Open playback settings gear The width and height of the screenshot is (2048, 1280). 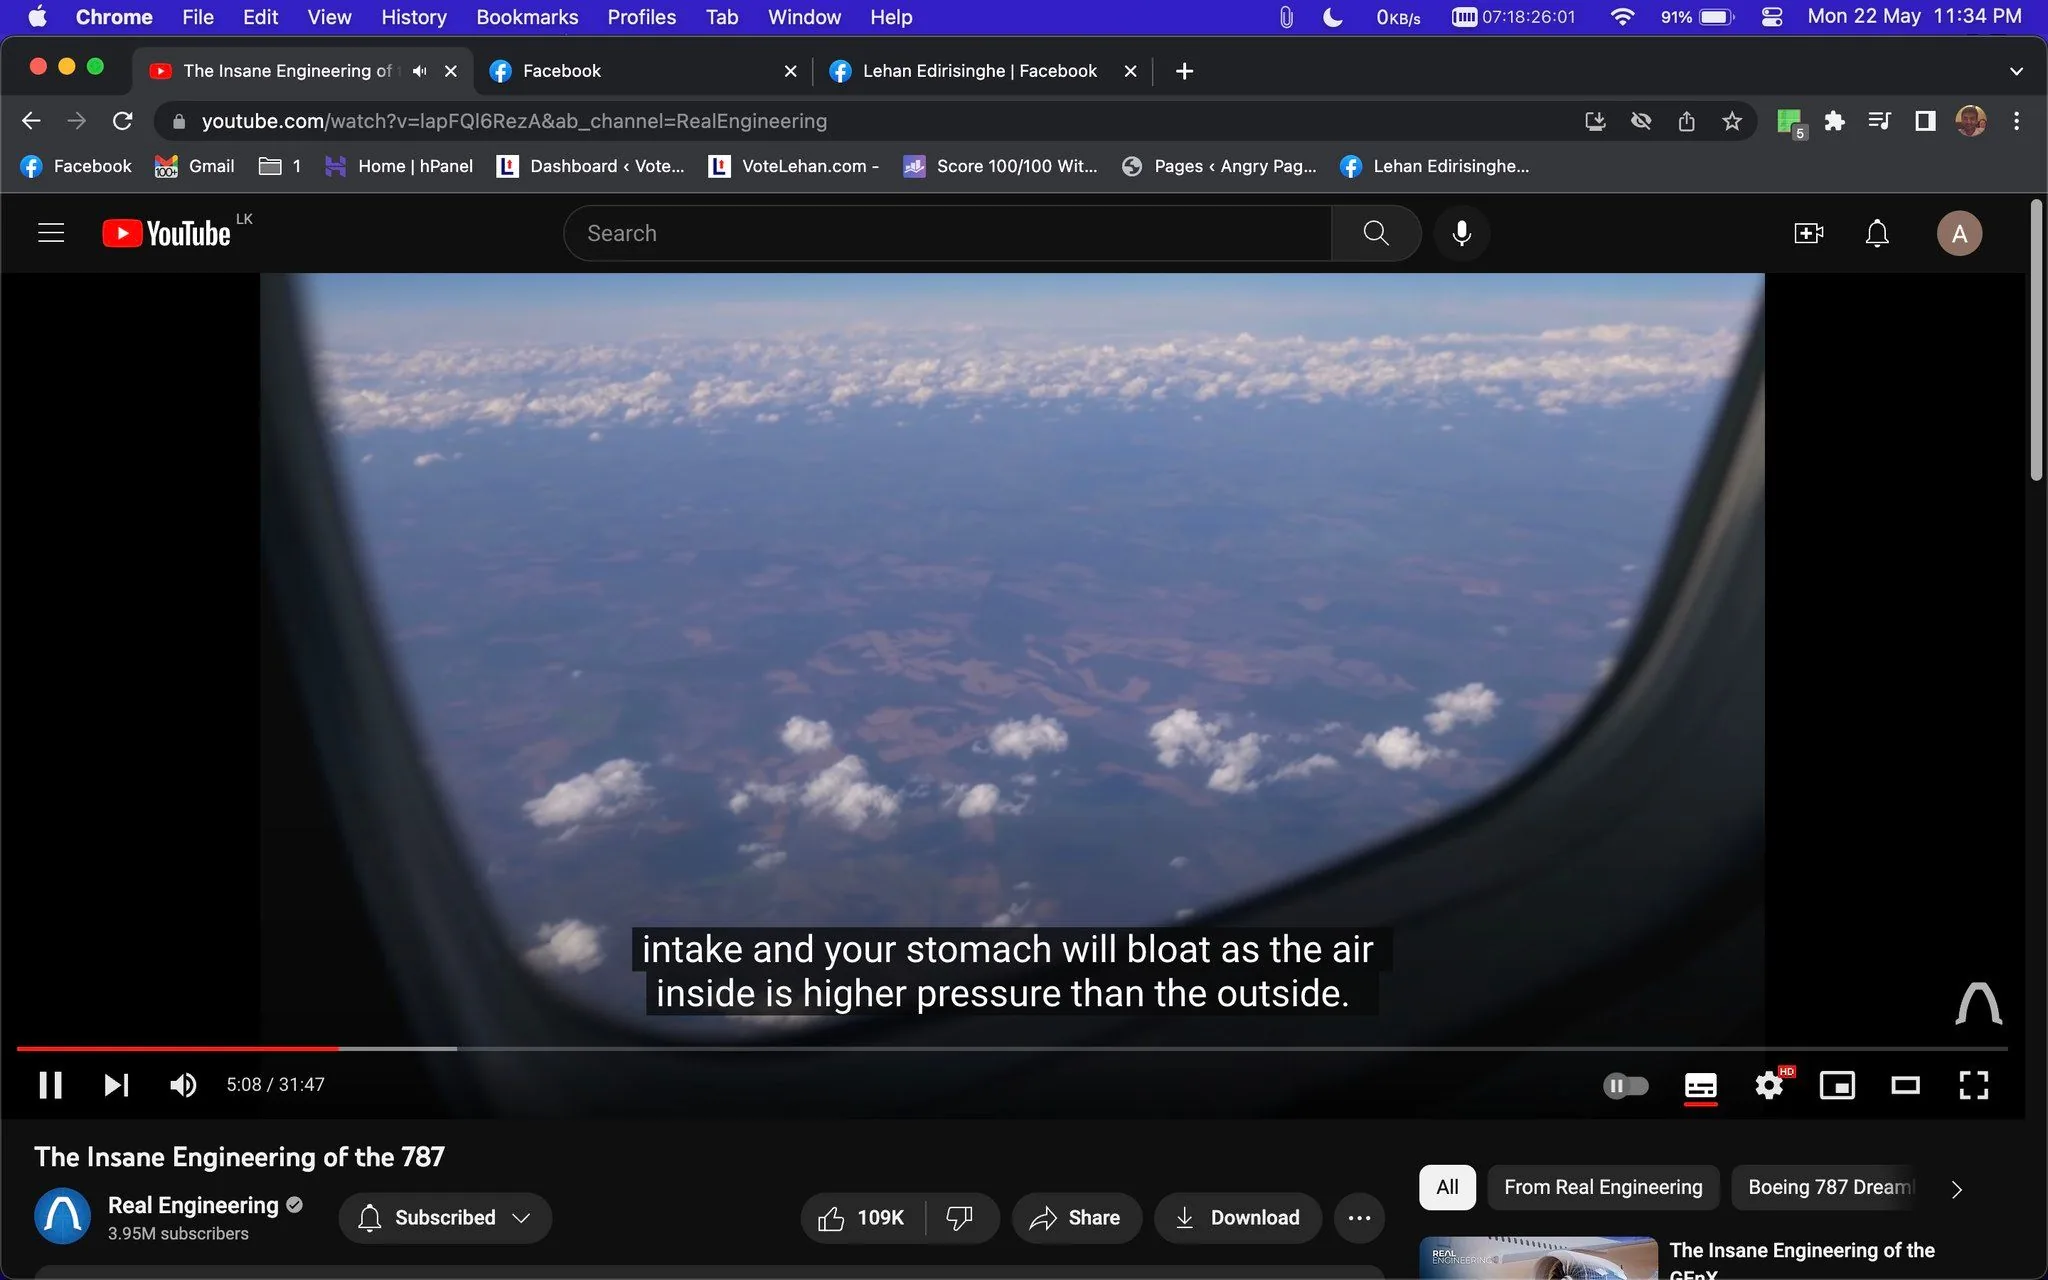(x=1769, y=1085)
